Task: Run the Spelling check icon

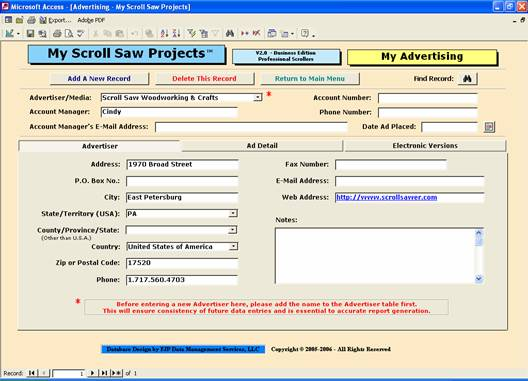Action: point(80,33)
